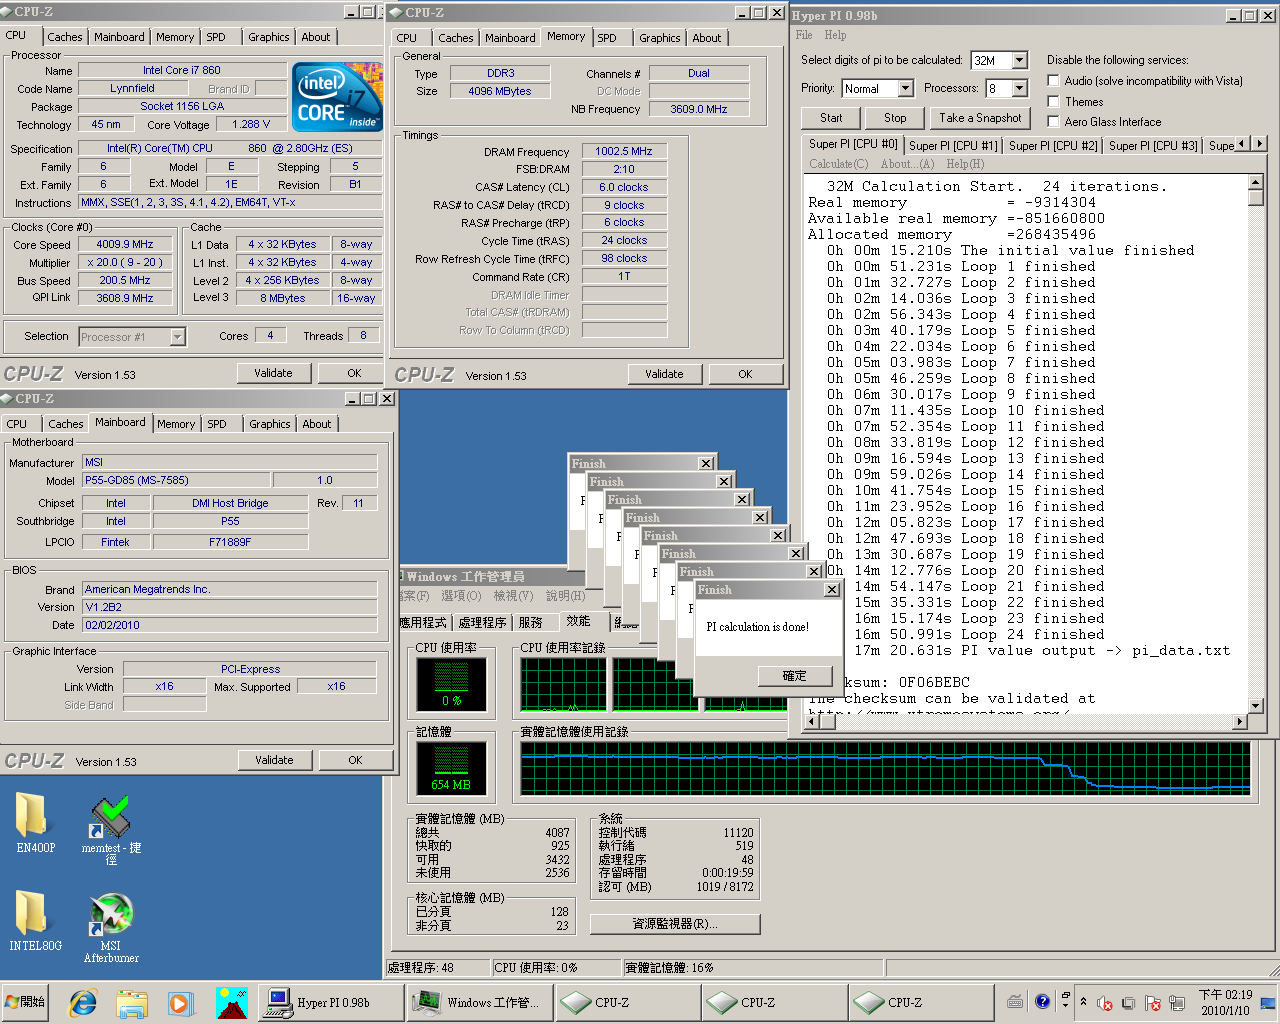Click Stop in Hyper PI
Image resolution: width=1280 pixels, height=1024 pixels.
(x=895, y=118)
